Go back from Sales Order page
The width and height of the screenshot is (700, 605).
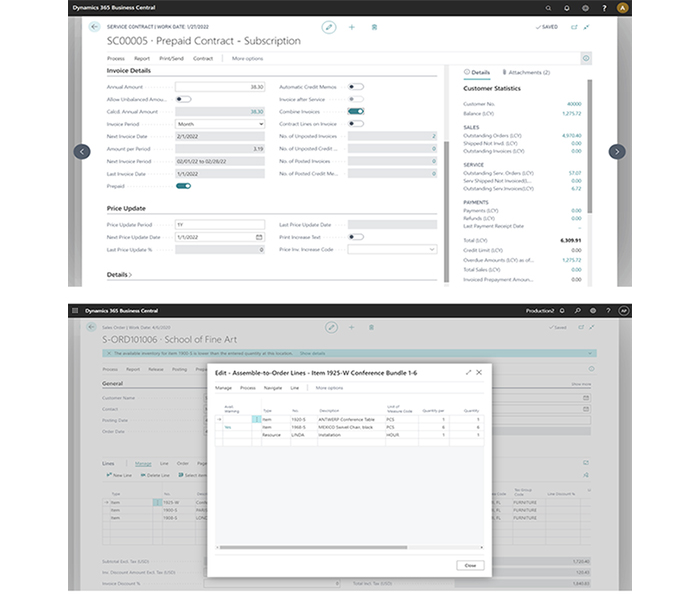pyautogui.click(x=92, y=327)
